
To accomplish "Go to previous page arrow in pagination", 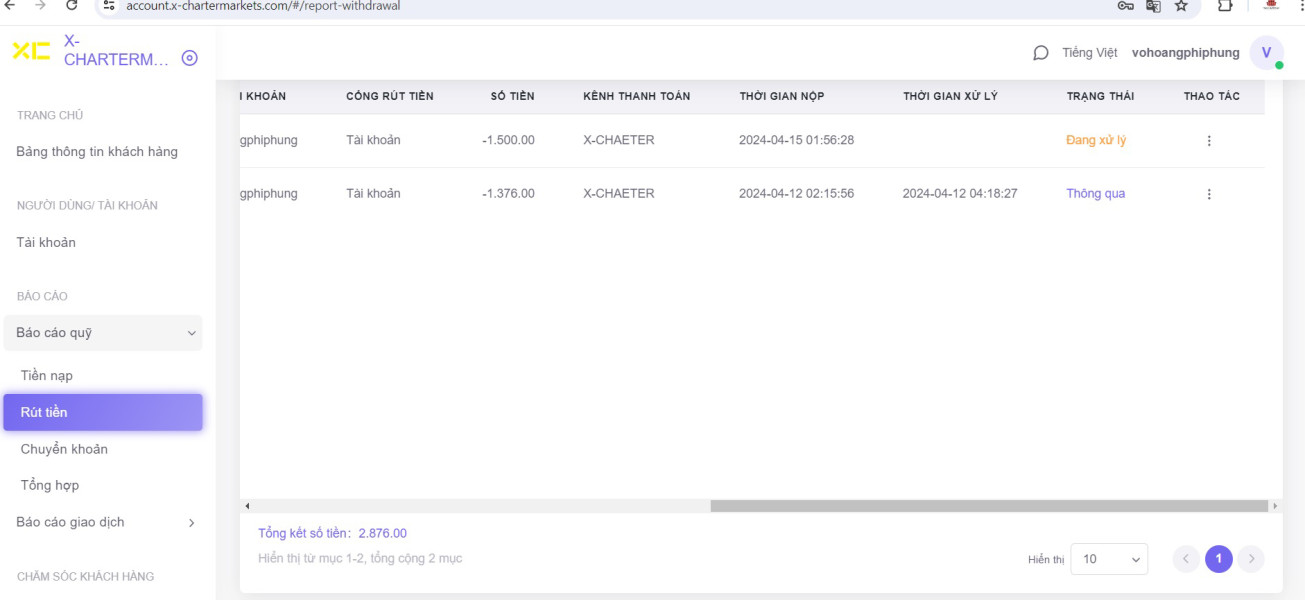I will point(1186,559).
